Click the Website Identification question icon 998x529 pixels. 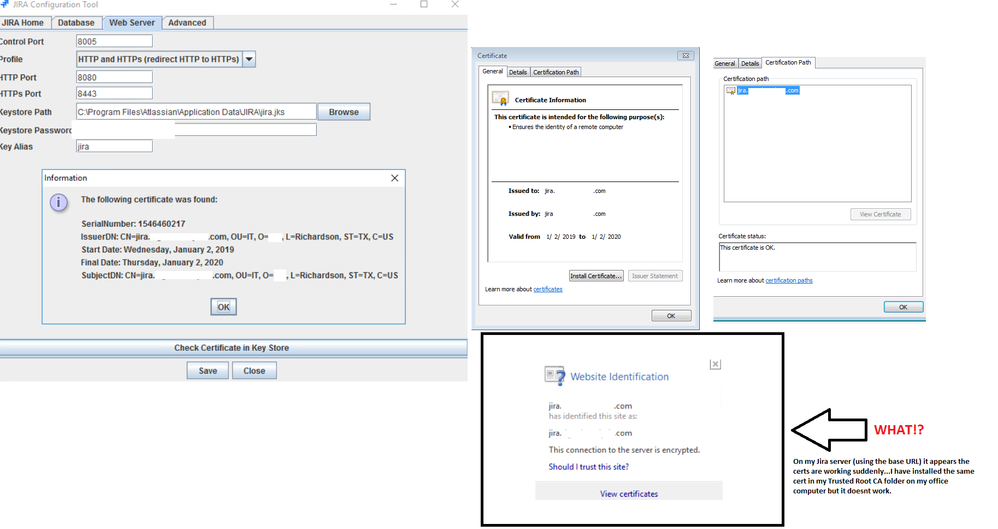tap(554, 375)
